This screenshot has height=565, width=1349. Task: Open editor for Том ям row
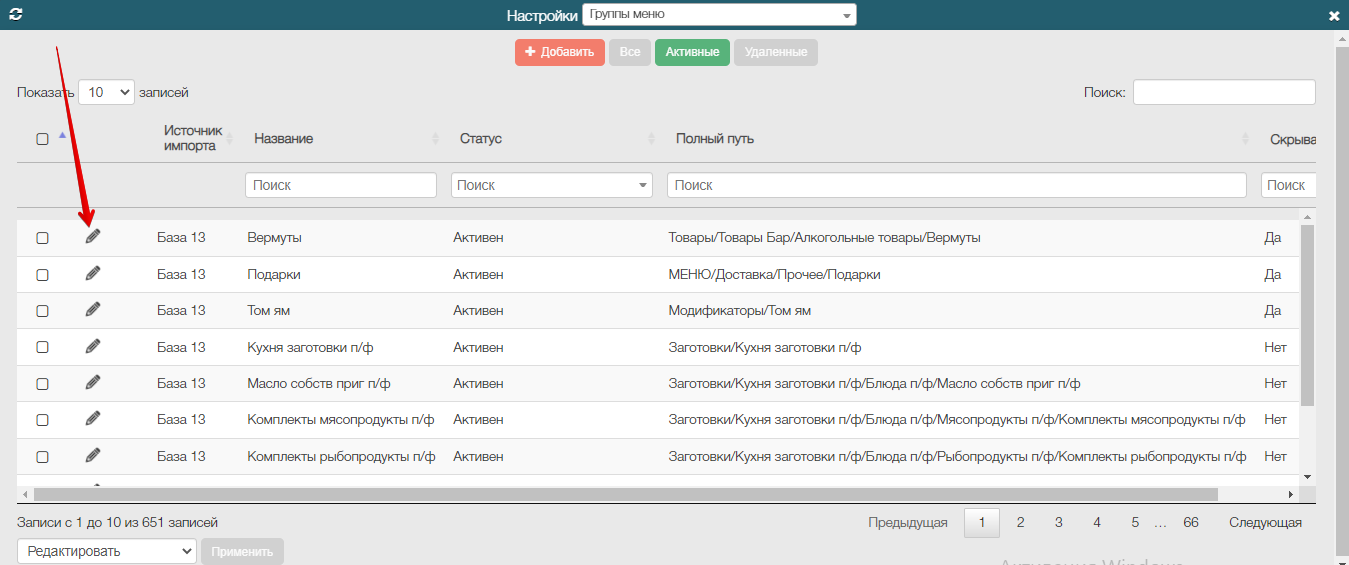tap(93, 310)
